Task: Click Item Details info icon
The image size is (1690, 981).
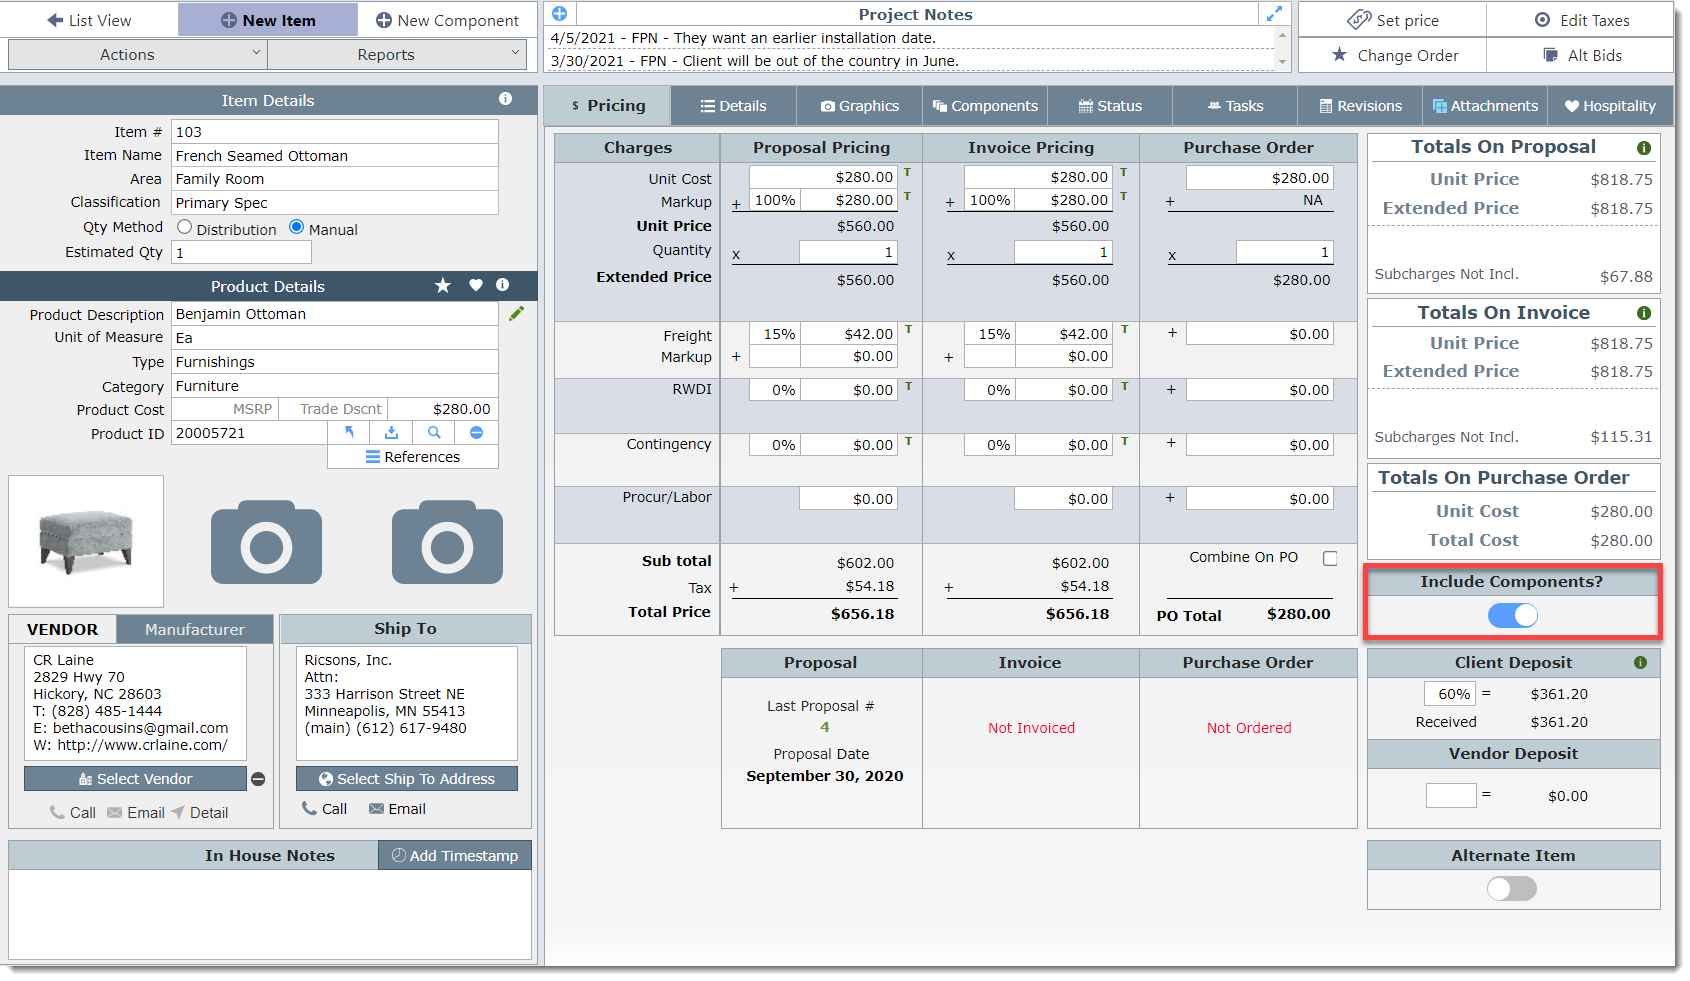Action: click(505, 99)
